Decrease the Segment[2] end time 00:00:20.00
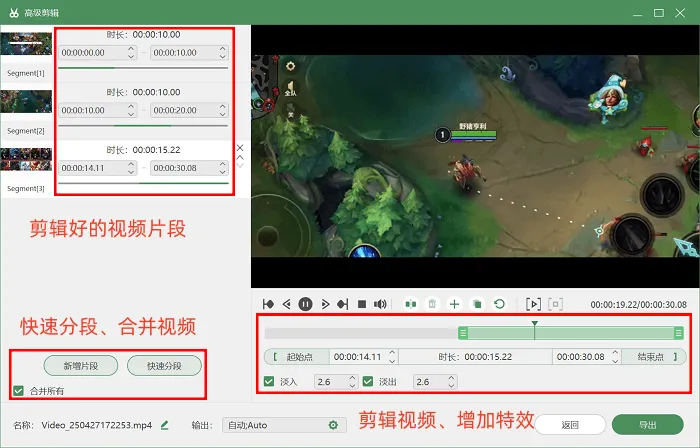The height and width of the screenshot is (448, 700). point(223,114)
